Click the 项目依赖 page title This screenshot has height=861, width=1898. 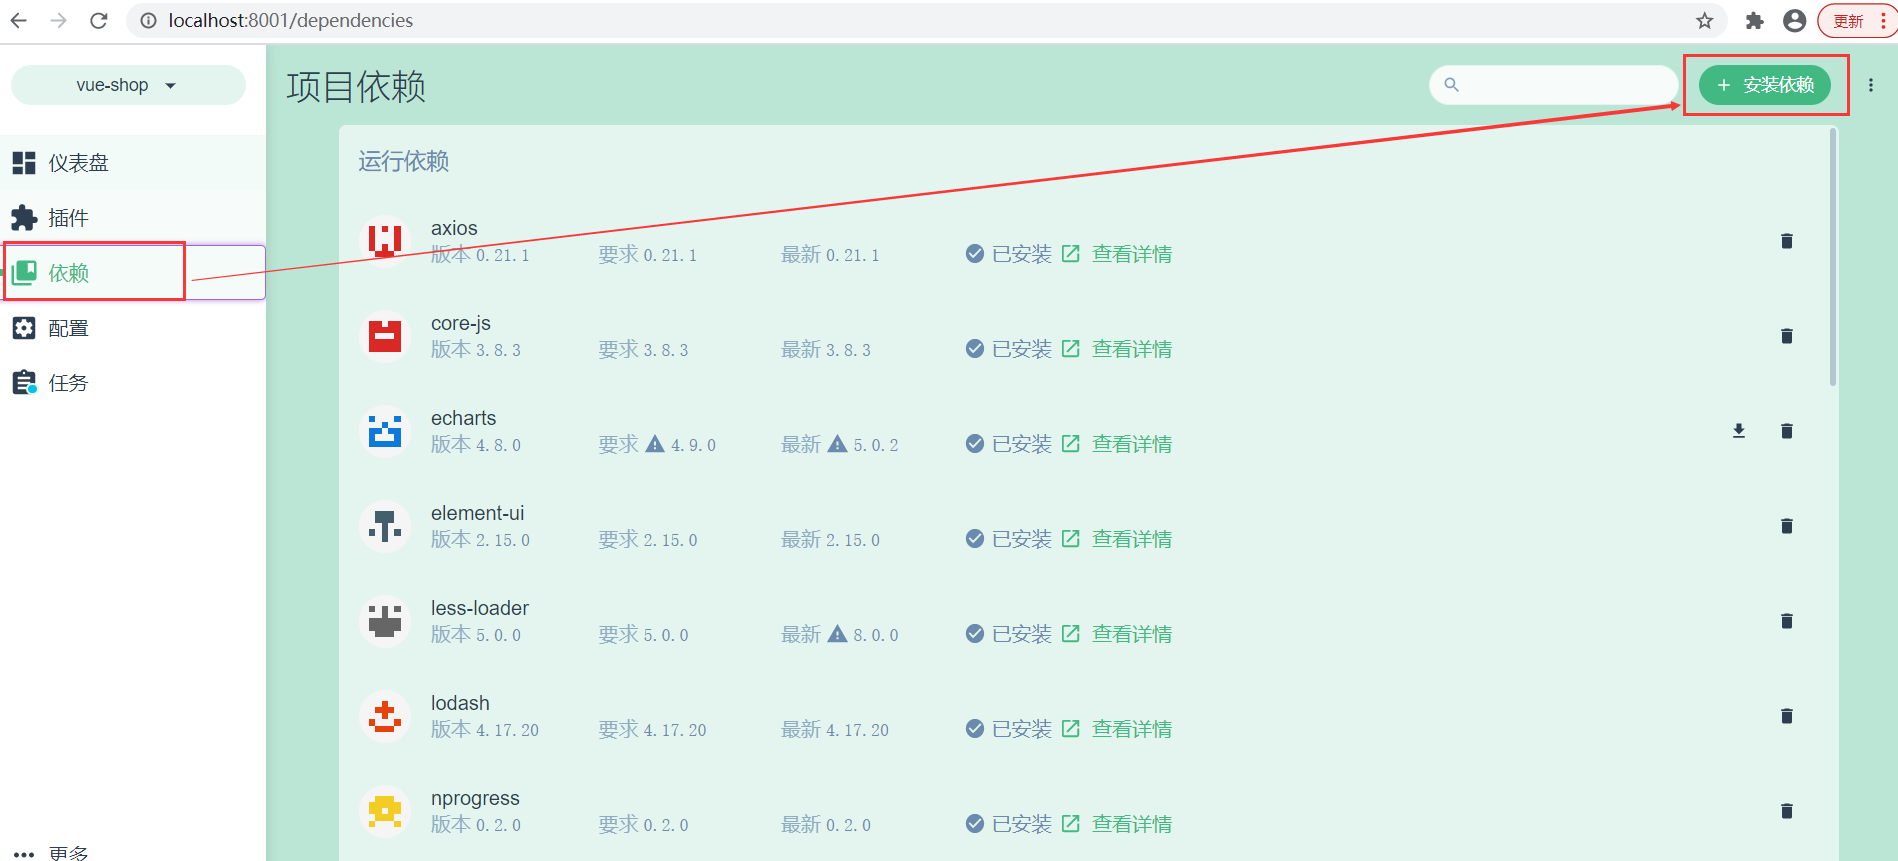(x=356, y=86)
